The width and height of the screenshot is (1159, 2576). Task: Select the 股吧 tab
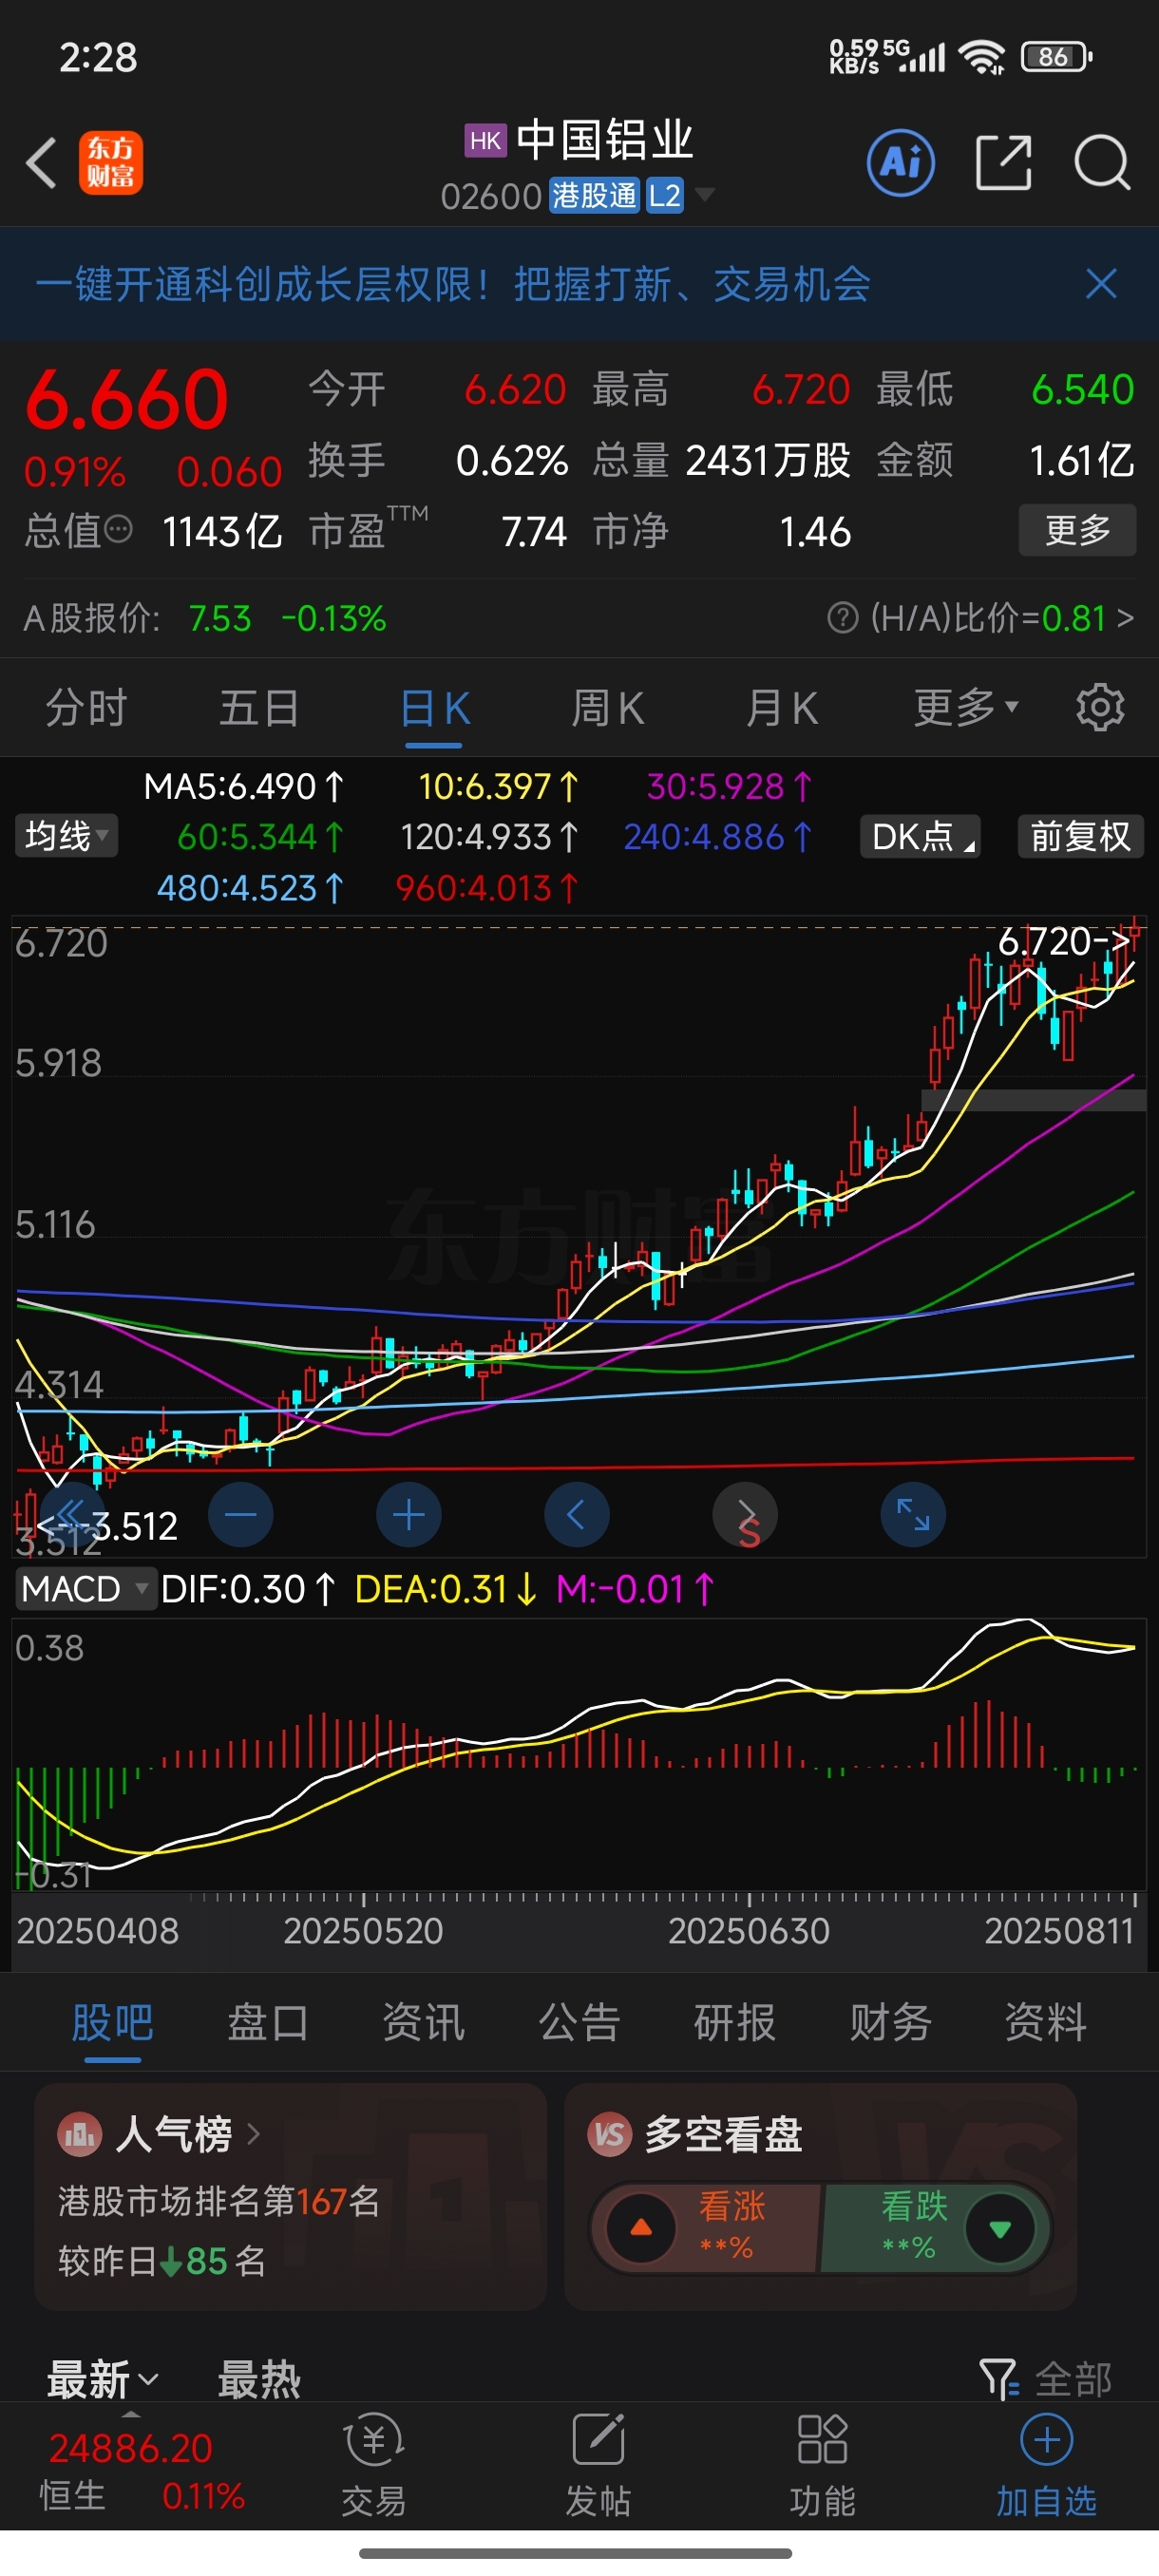pyautogui.click(x=112, y=2022)
